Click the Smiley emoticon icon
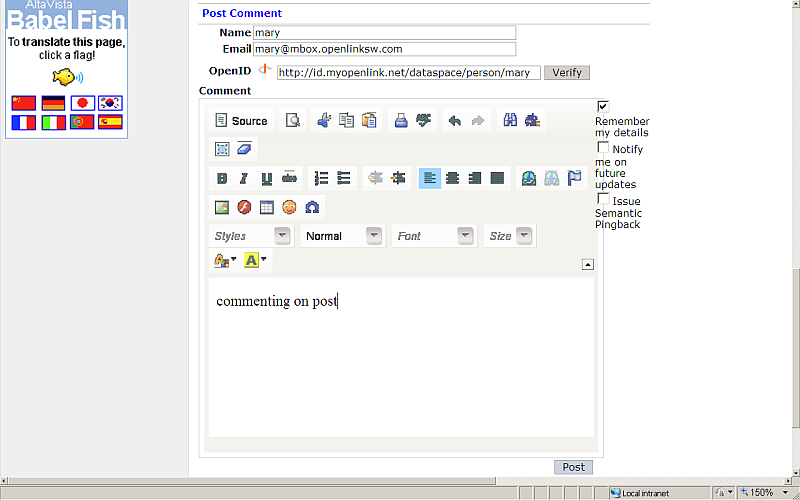 pos(289,207)
